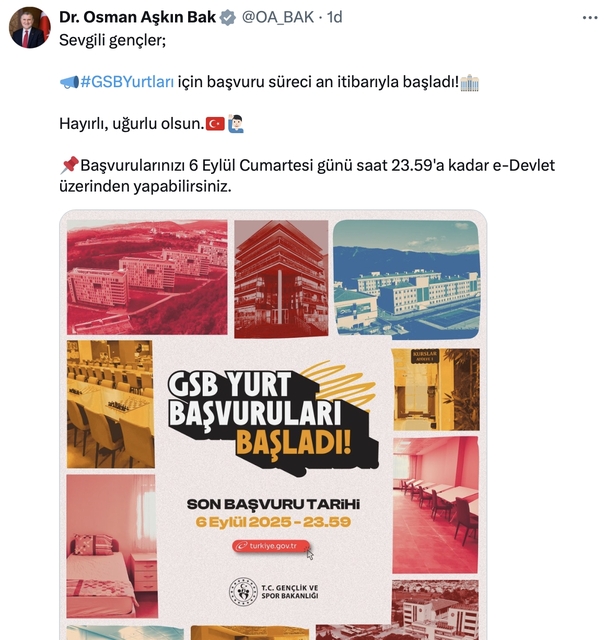The width and height of the screenshot is (605, 640).
Task: Open the three-dot more options menu
Action: point(590,18)
